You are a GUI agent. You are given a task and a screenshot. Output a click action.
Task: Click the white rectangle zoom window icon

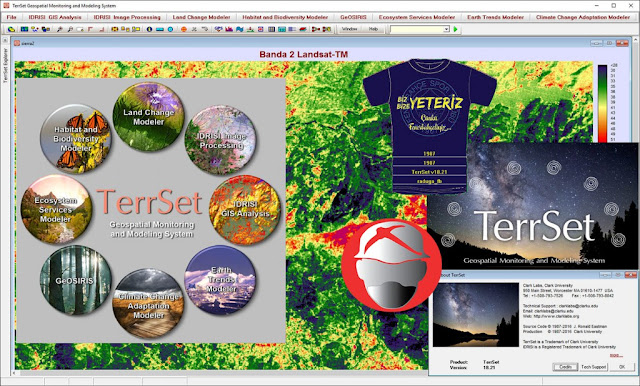tap(80, 29)
